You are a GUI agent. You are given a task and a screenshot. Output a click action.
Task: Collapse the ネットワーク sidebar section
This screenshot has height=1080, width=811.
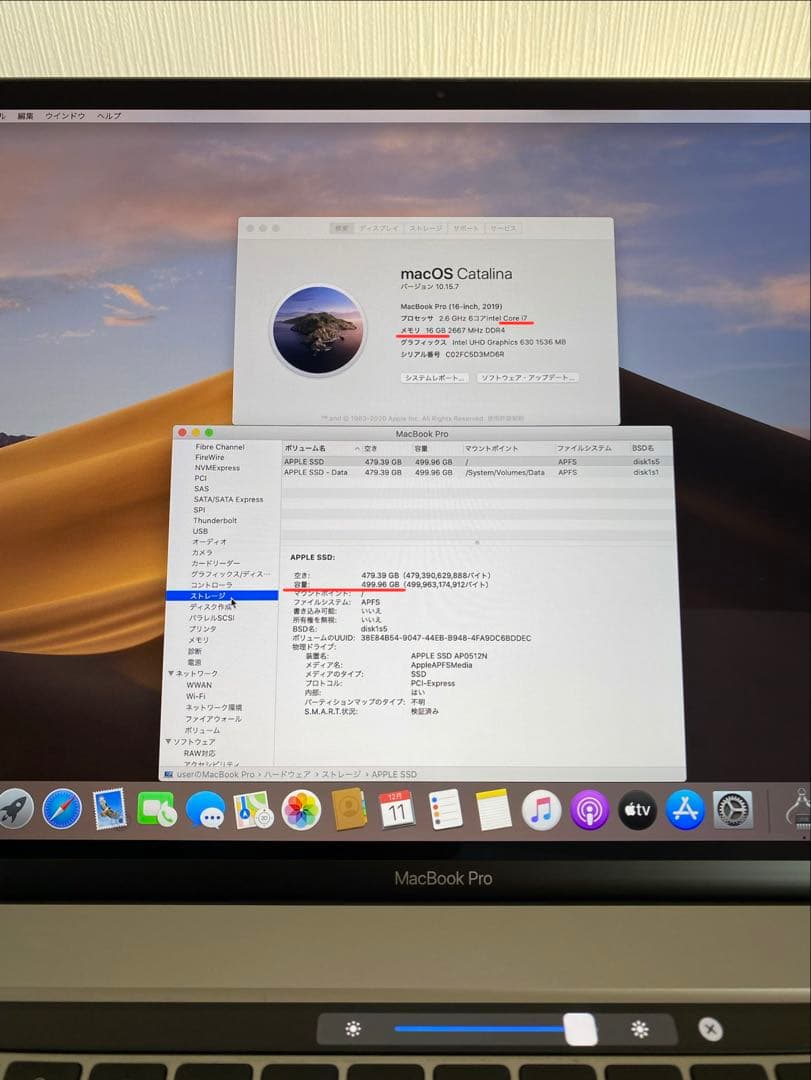pyautogui.click(x=171, y=673)
